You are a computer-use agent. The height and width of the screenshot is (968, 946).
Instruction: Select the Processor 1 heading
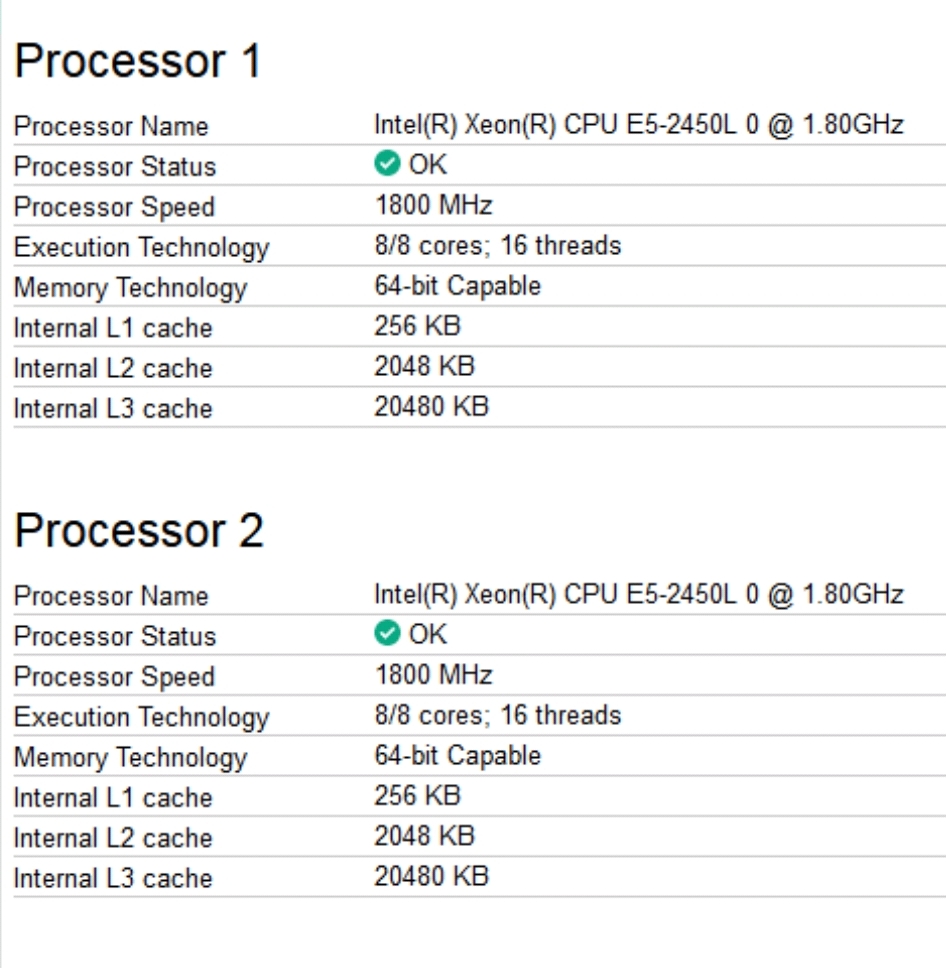point(138,61)
